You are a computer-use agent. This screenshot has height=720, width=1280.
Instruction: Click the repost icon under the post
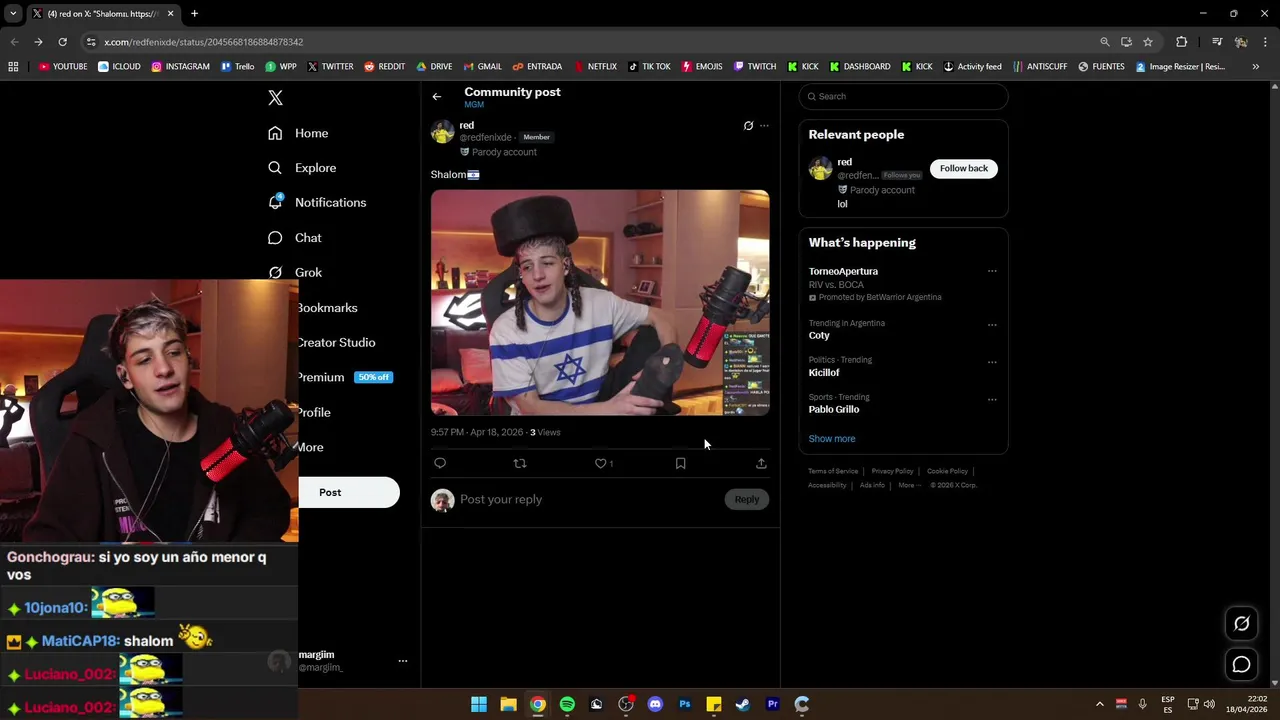[520, 463]
